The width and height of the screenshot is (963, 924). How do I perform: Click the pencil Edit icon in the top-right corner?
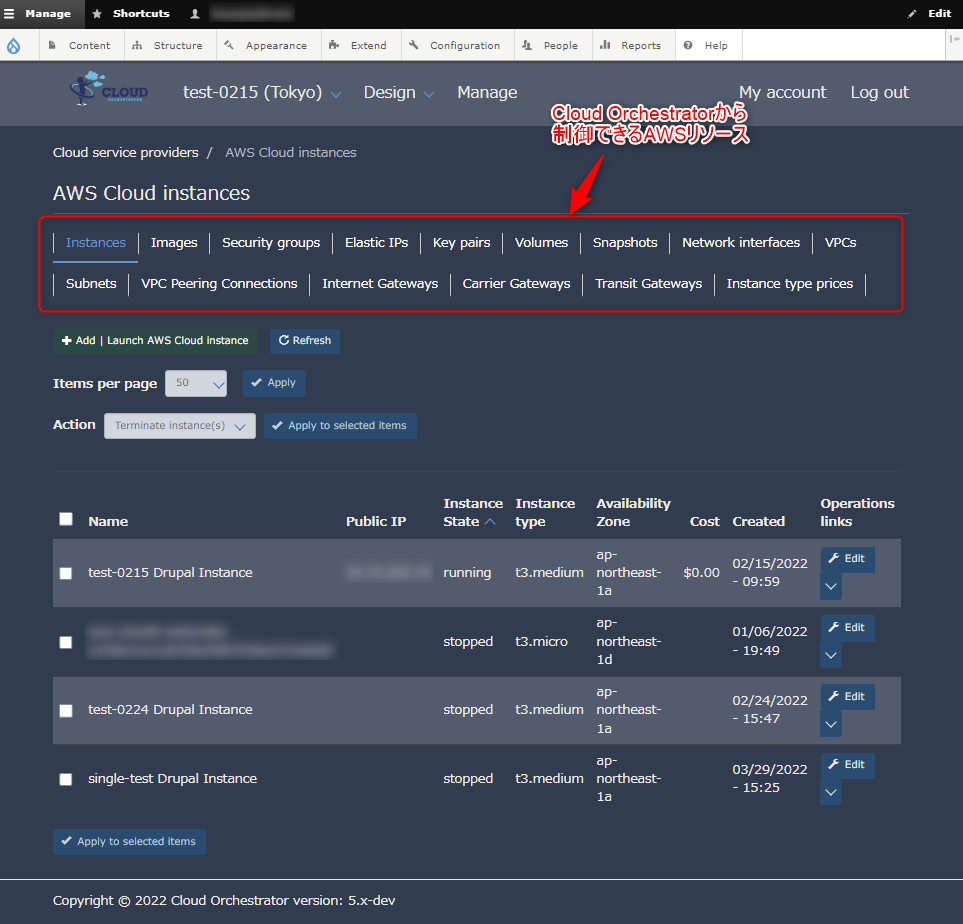912,14
